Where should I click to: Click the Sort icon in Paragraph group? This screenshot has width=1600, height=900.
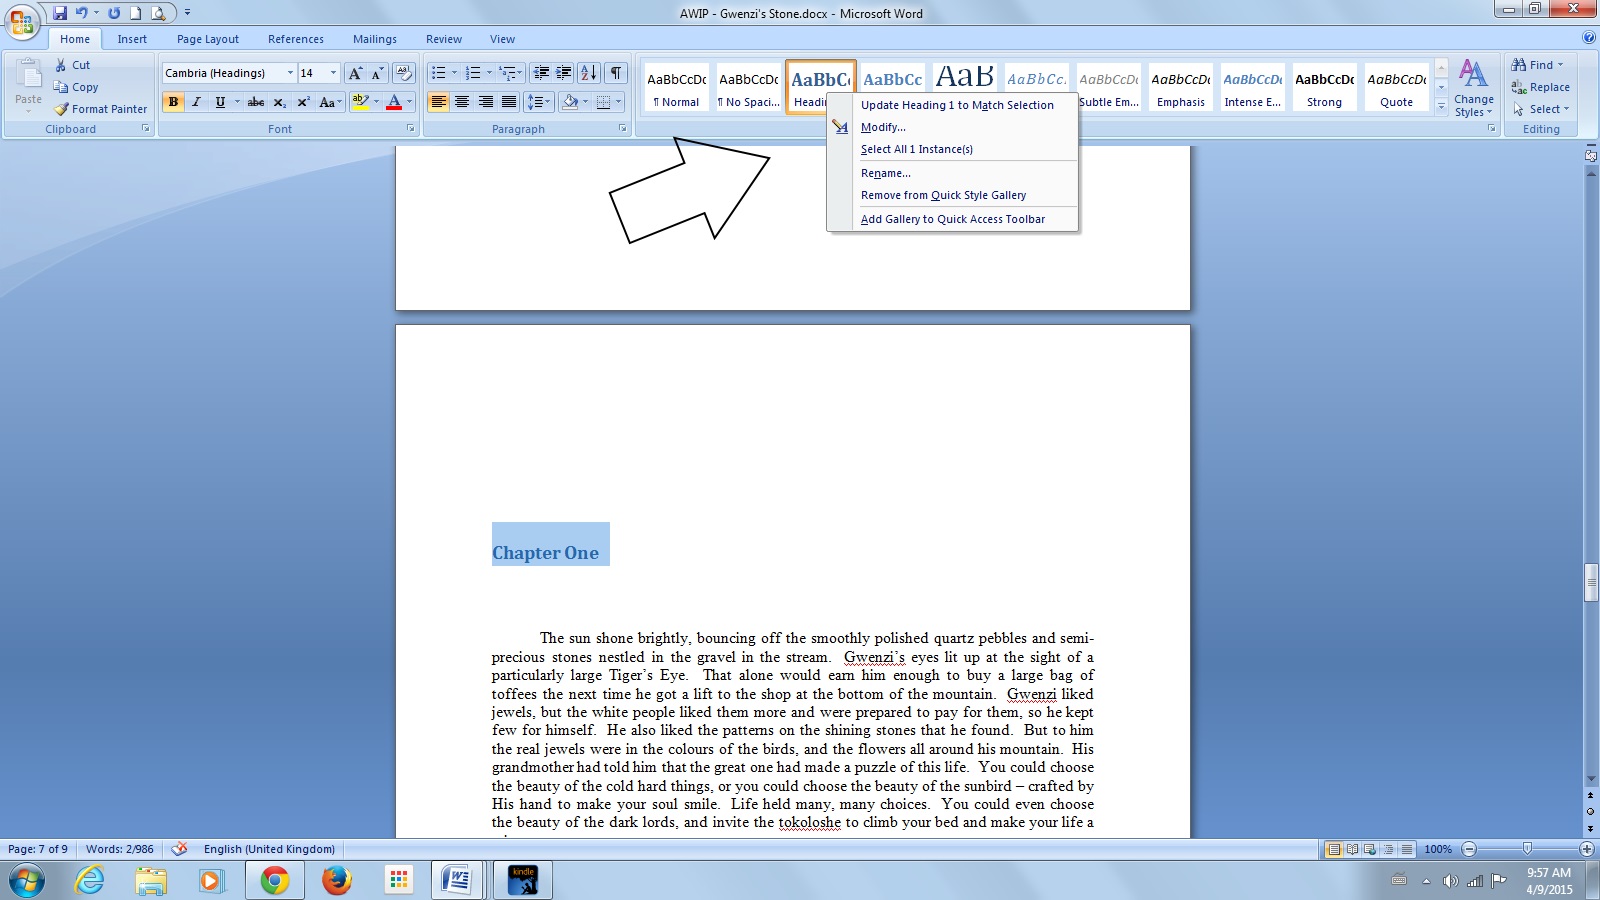[x=589, y=73]
